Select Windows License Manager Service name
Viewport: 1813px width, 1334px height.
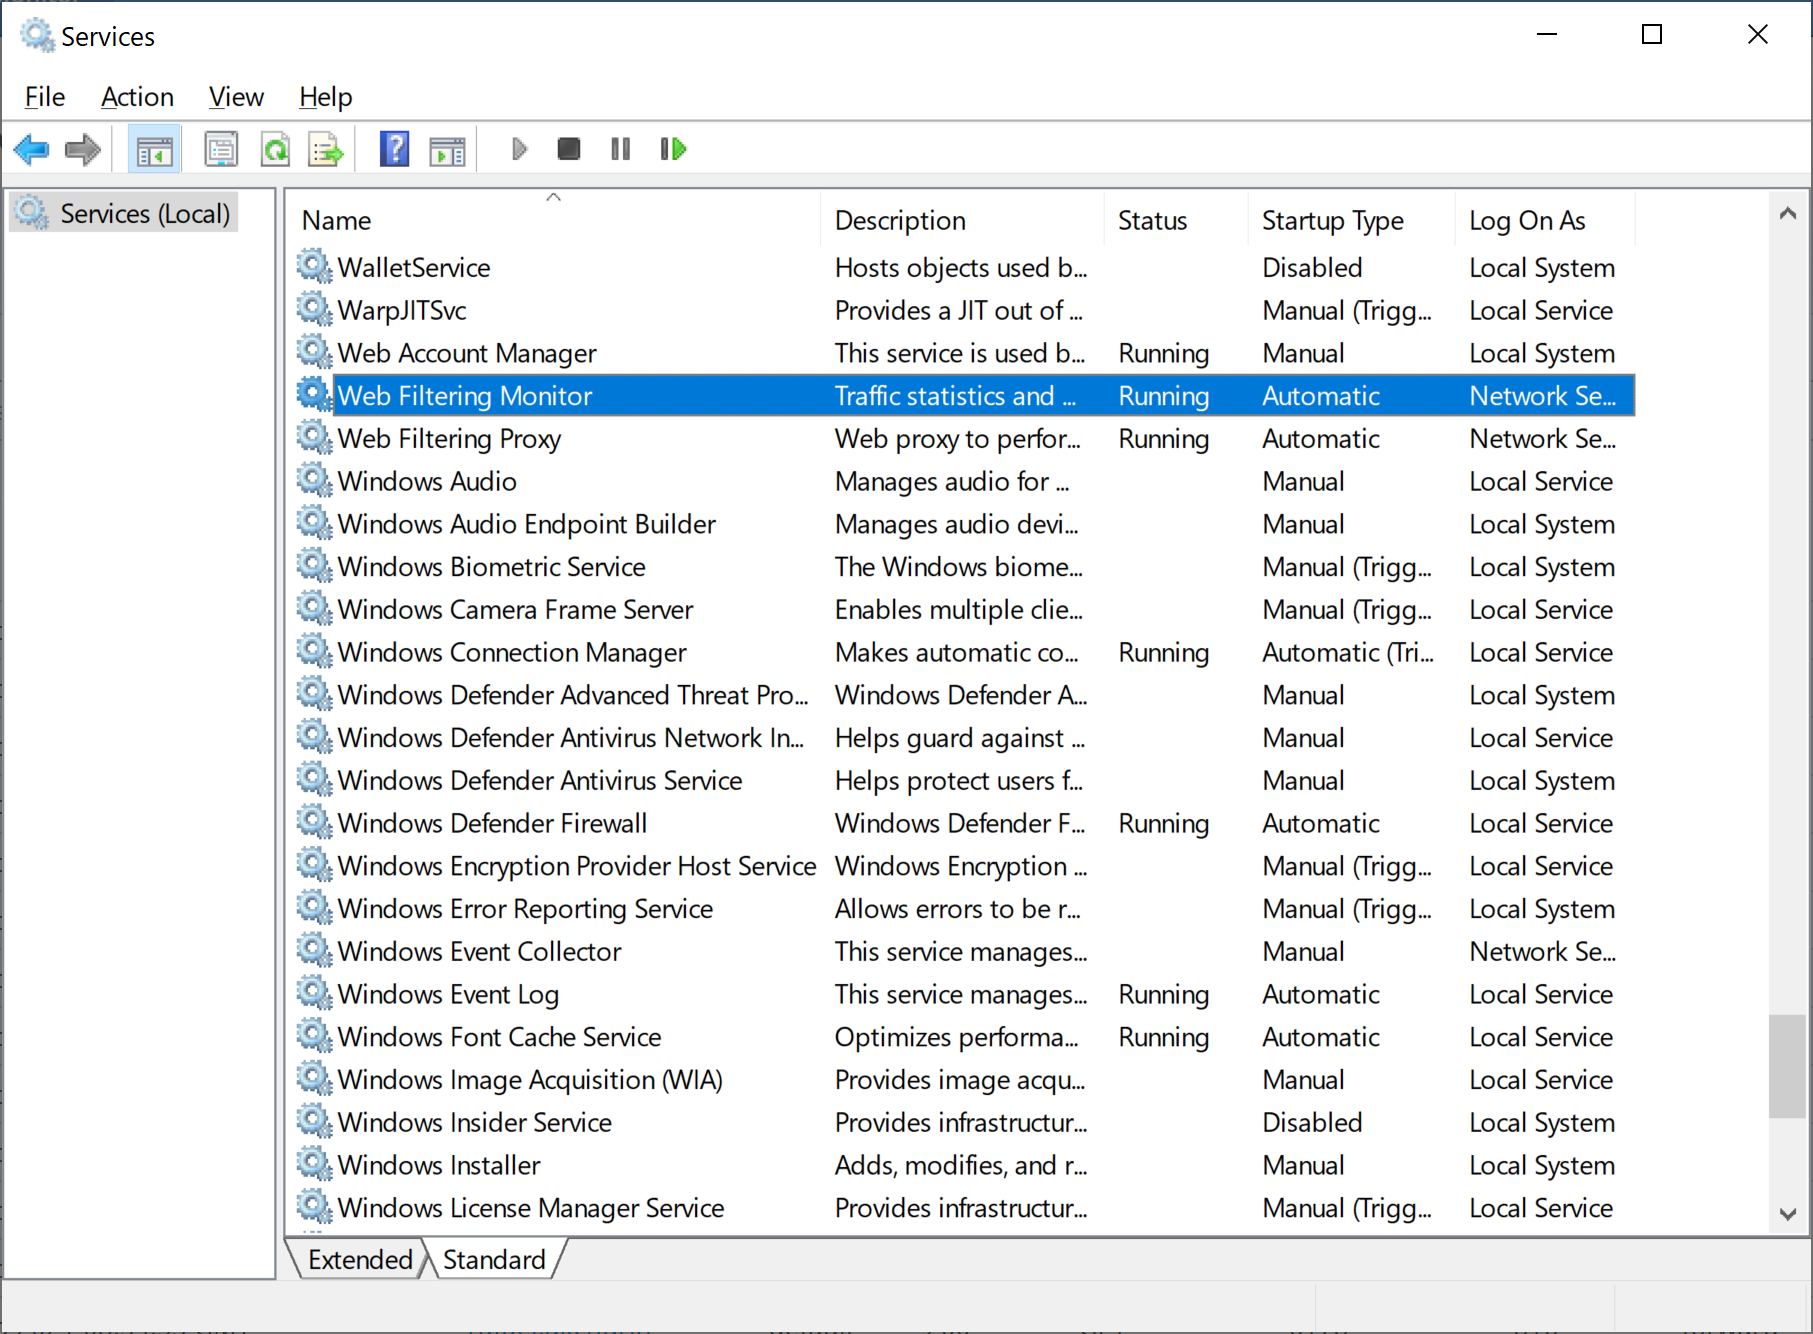coord(531,1208)
